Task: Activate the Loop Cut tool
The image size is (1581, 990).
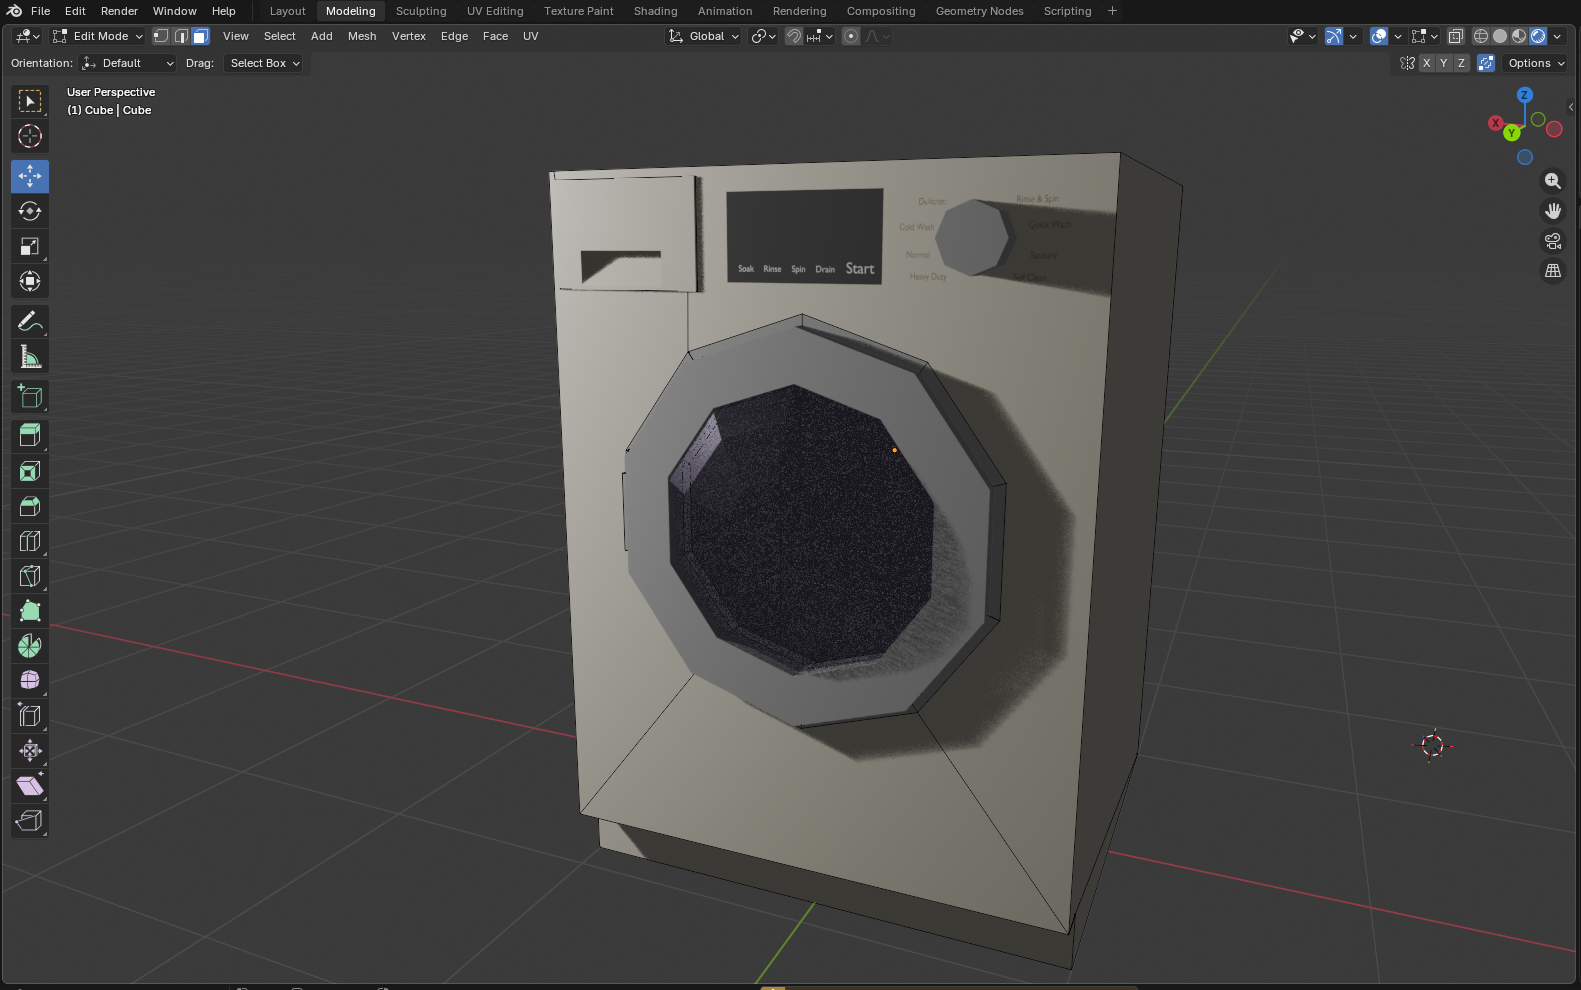Action: click(x=30, y=541)
